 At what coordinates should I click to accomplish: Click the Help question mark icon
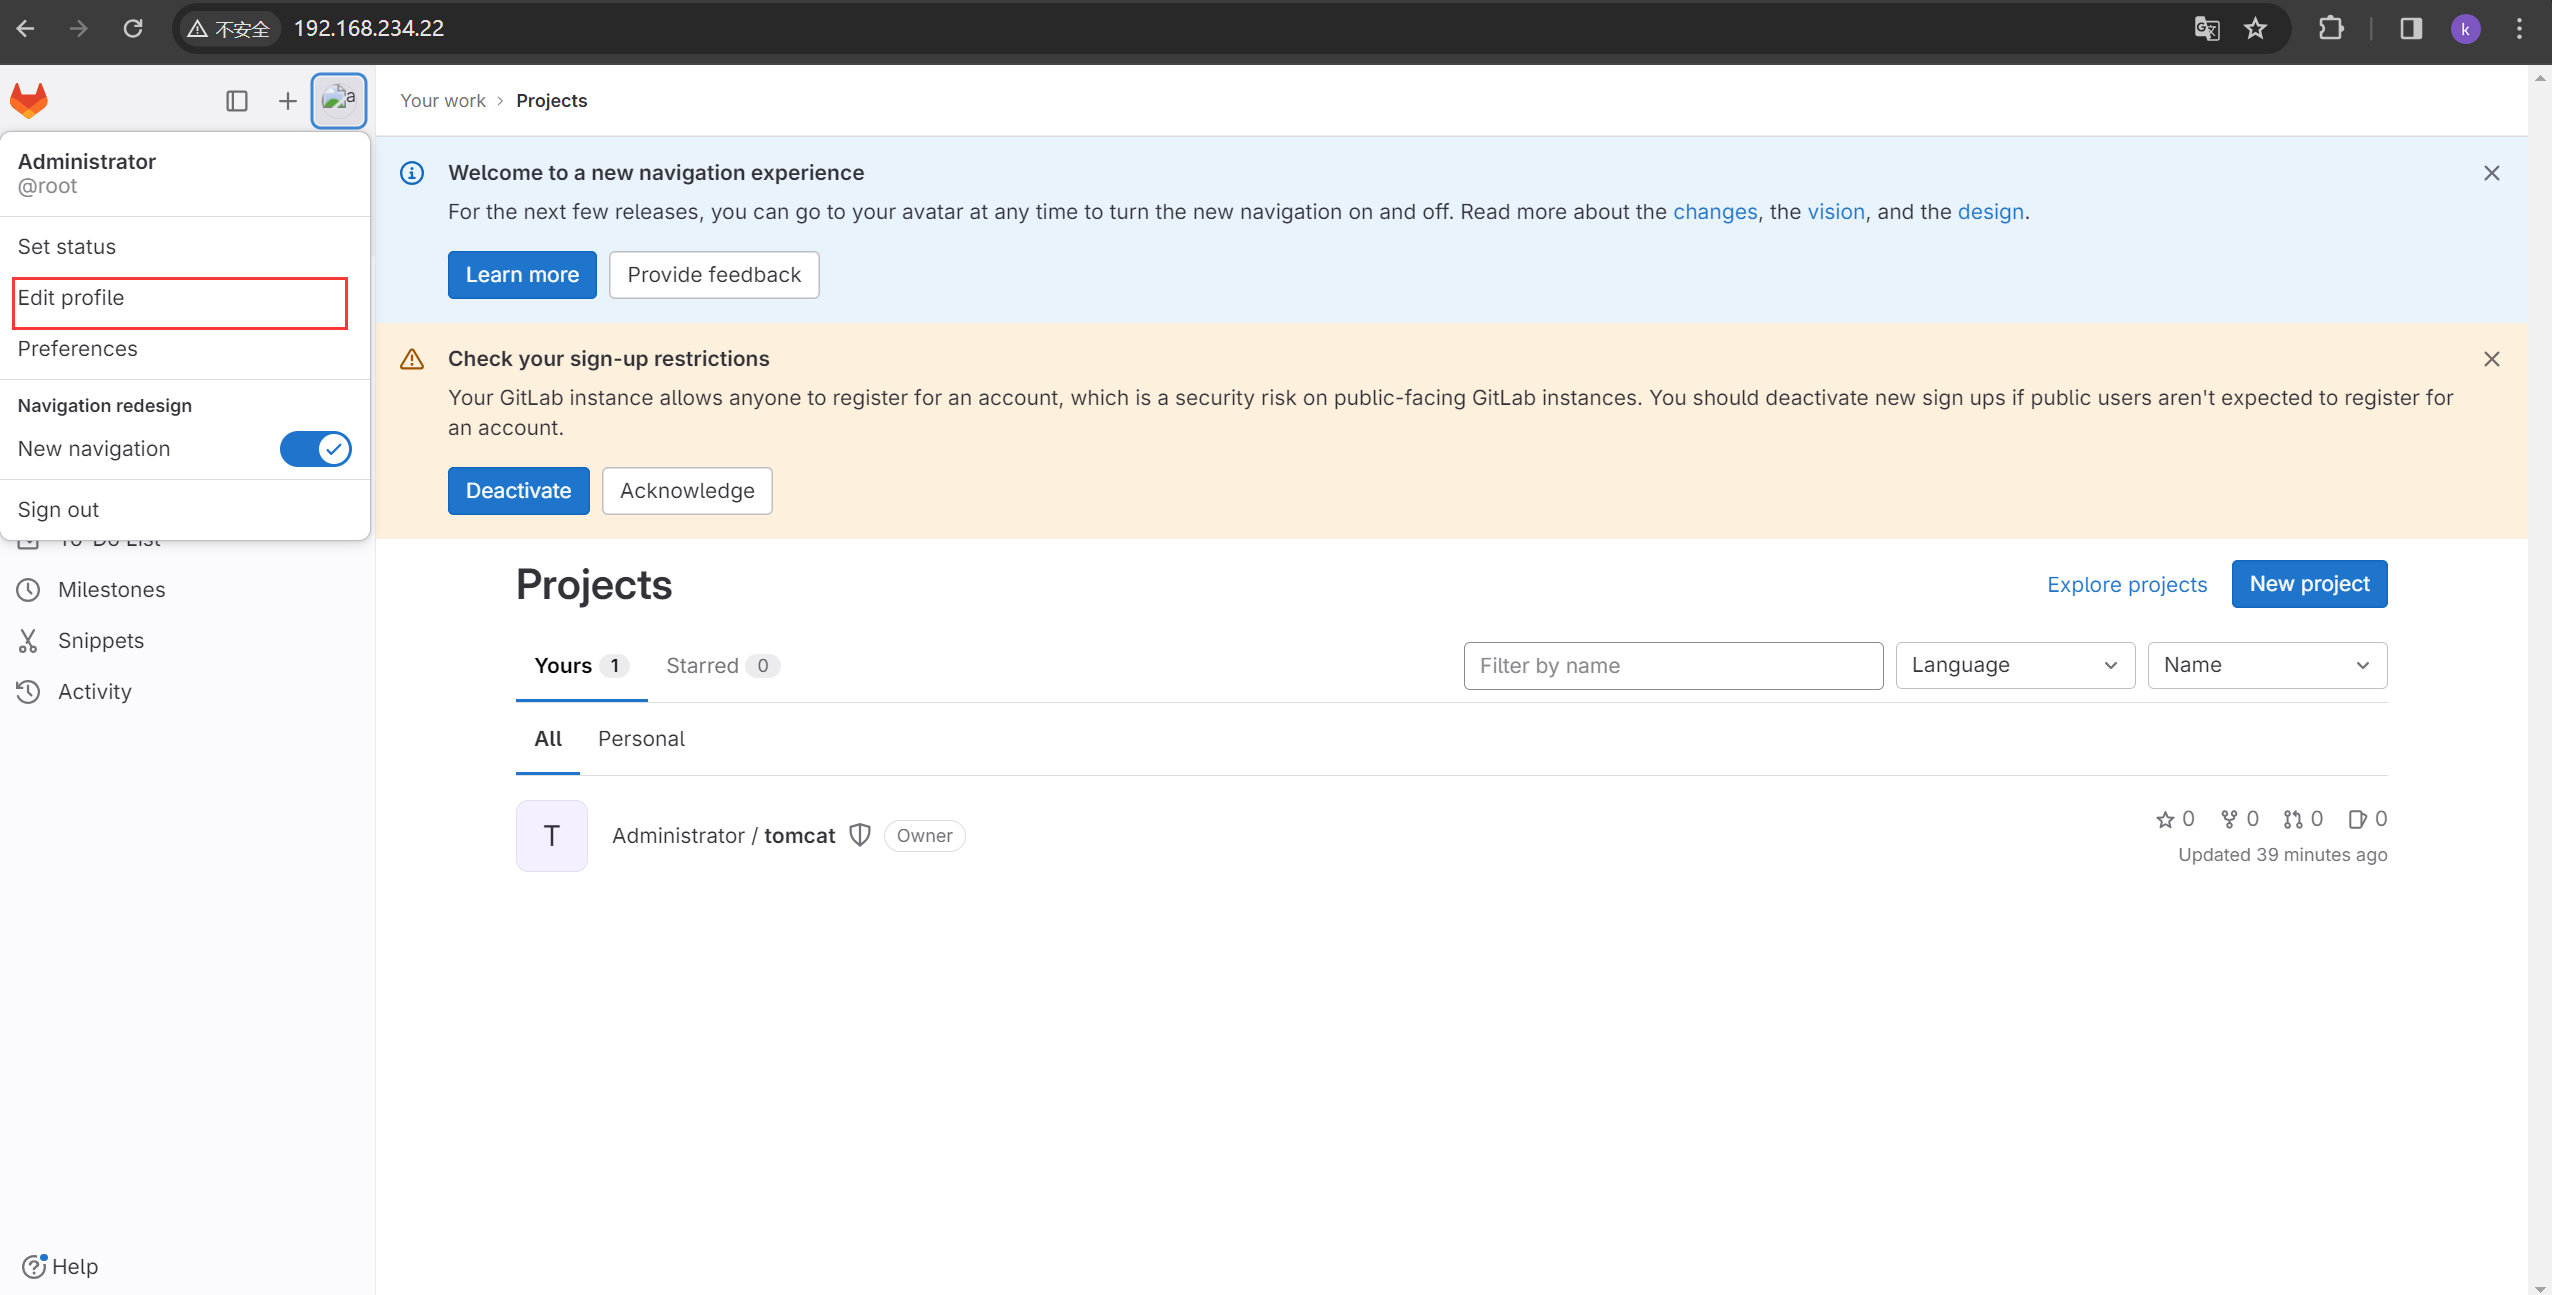[34, 1266]
